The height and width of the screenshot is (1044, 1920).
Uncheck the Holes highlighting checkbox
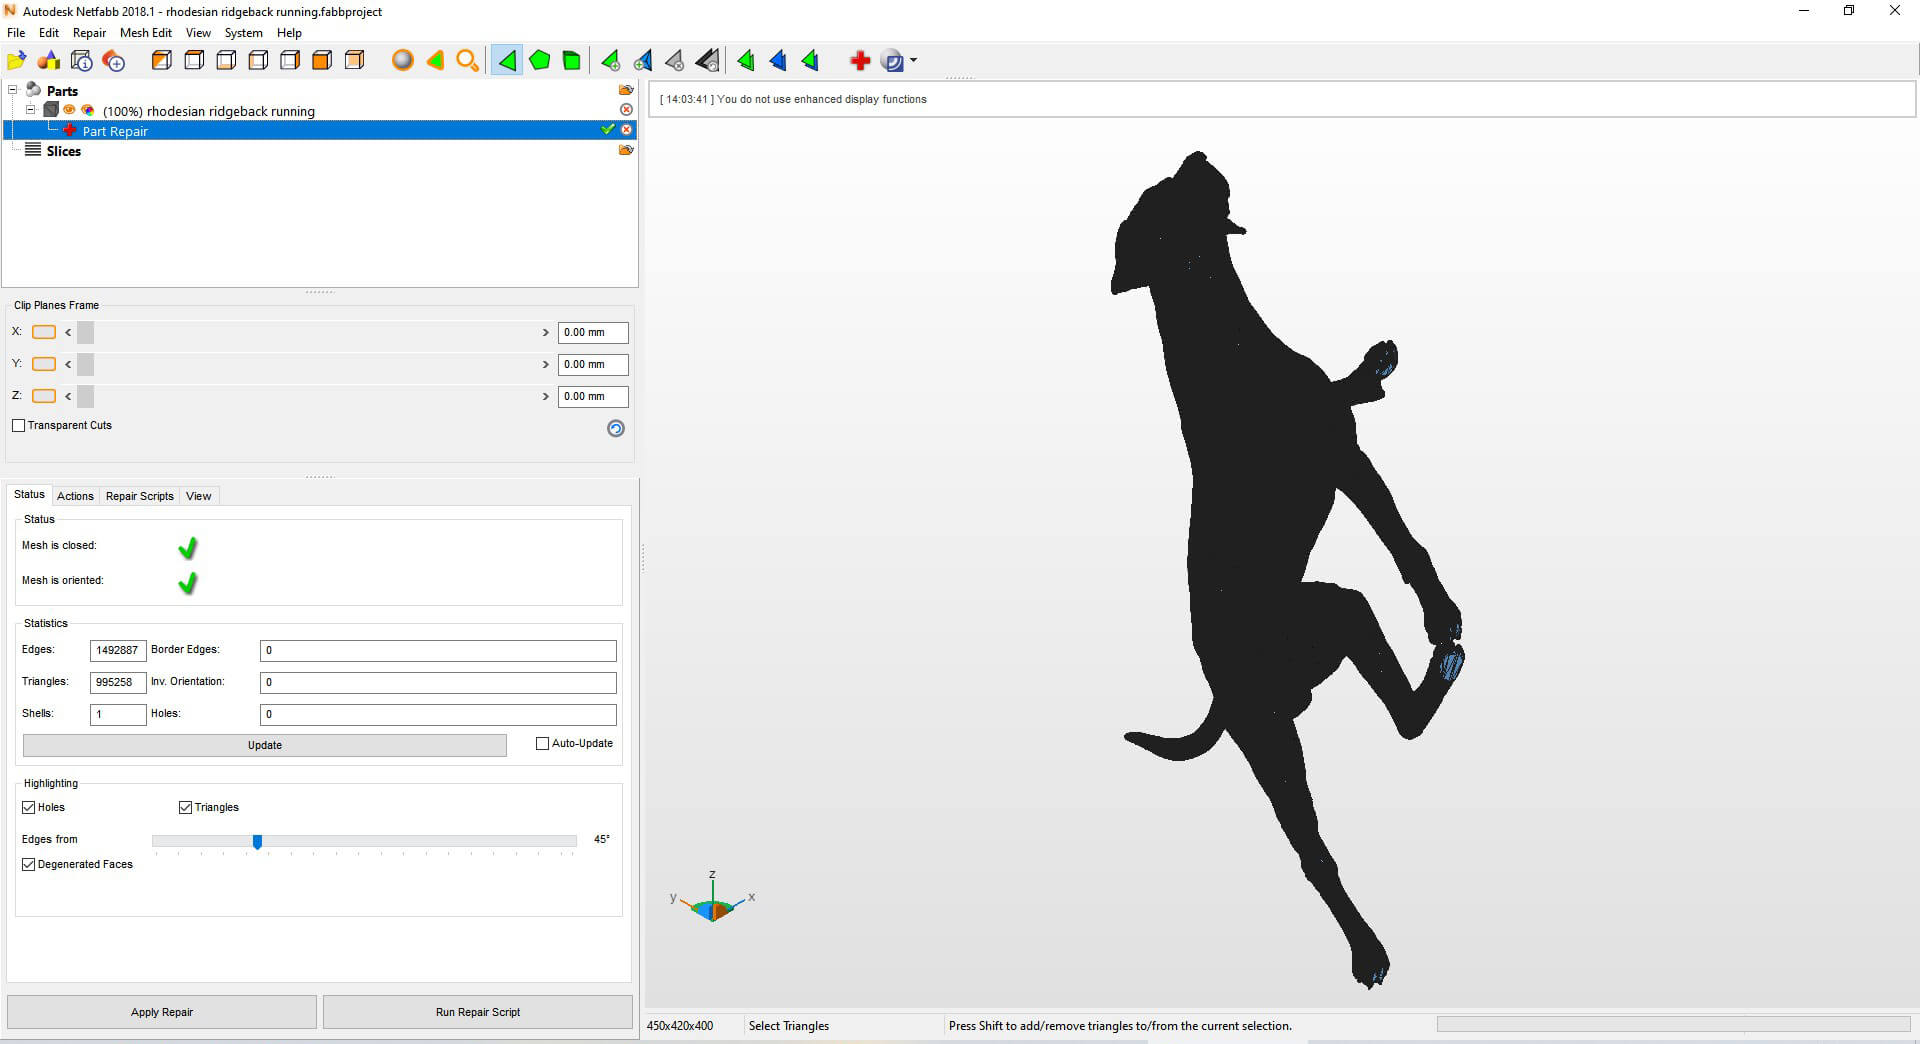click(x=29, y=807)
